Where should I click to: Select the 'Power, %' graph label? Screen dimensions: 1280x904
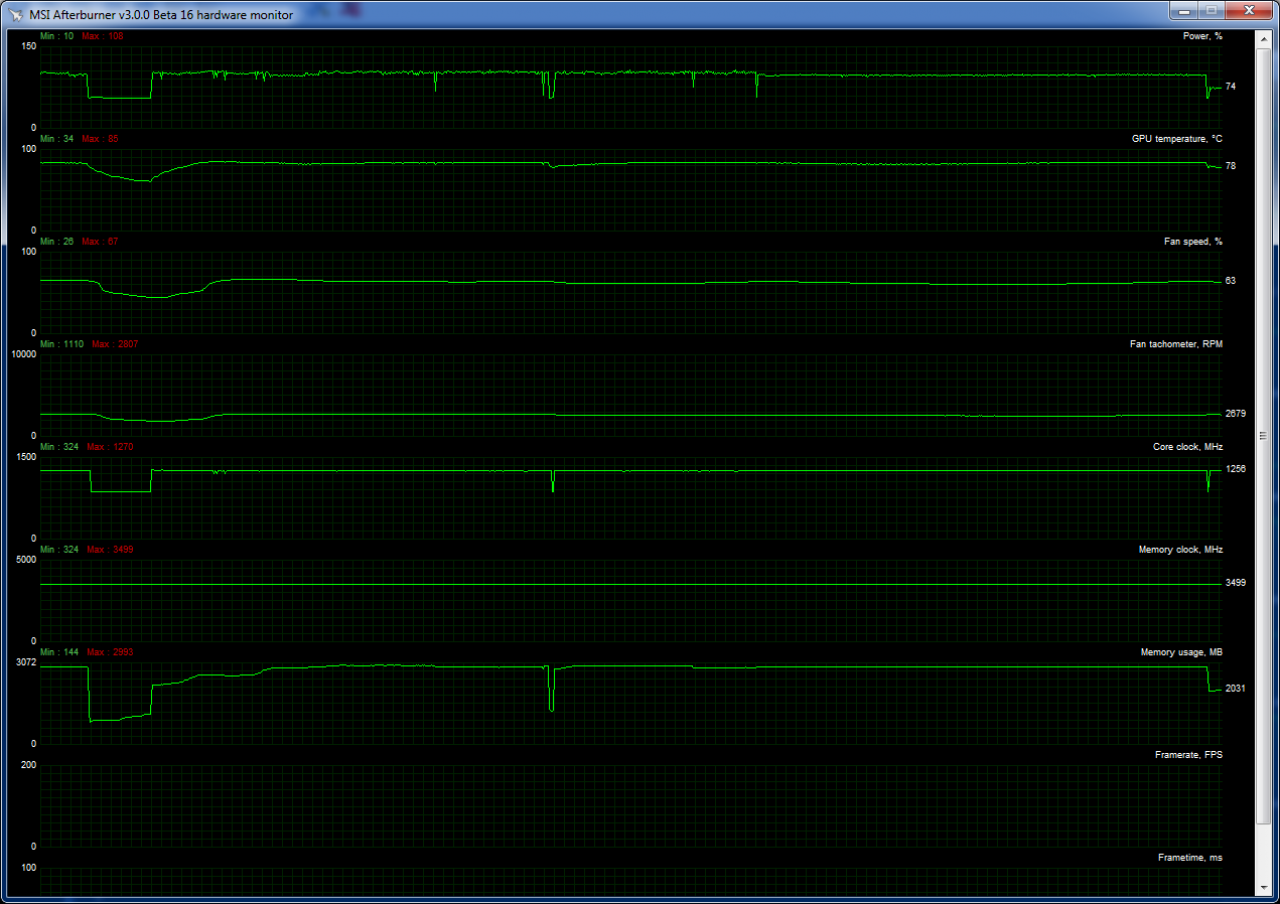1203,36
